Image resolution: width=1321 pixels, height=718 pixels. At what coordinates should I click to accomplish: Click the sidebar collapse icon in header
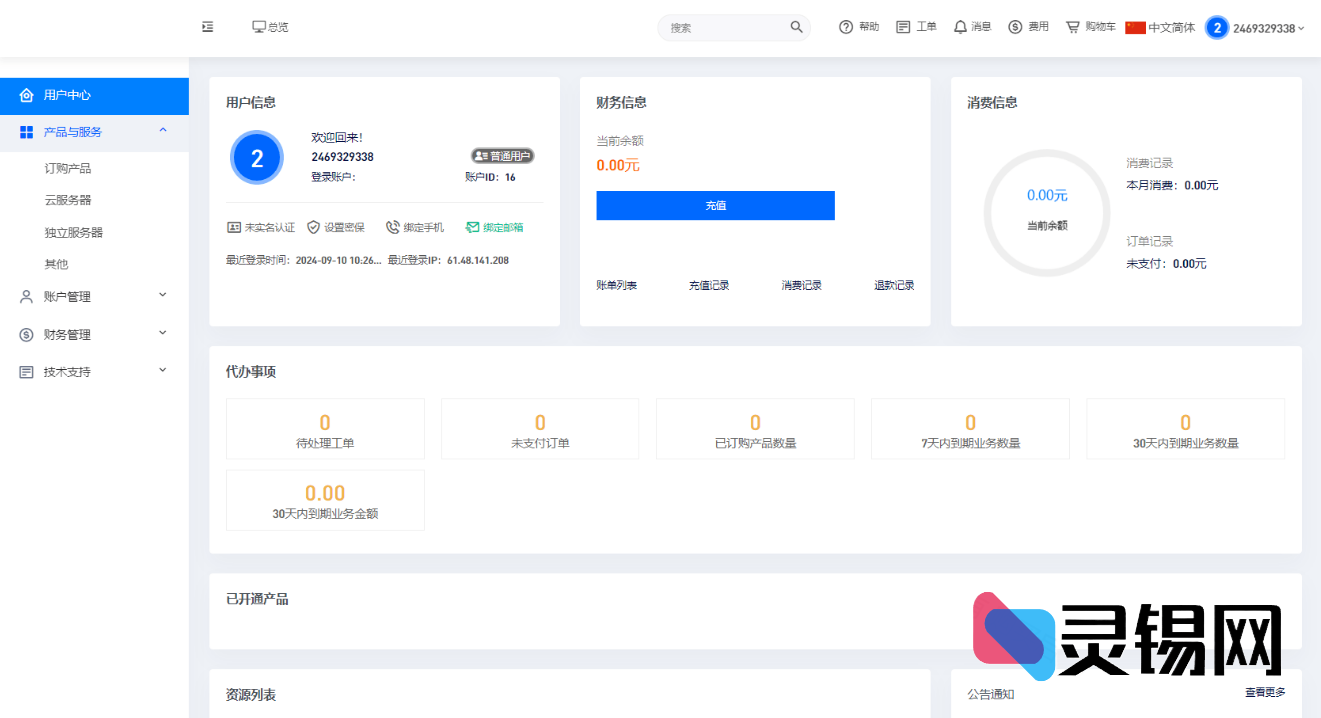pyautogui.click(x=208, y=27)
